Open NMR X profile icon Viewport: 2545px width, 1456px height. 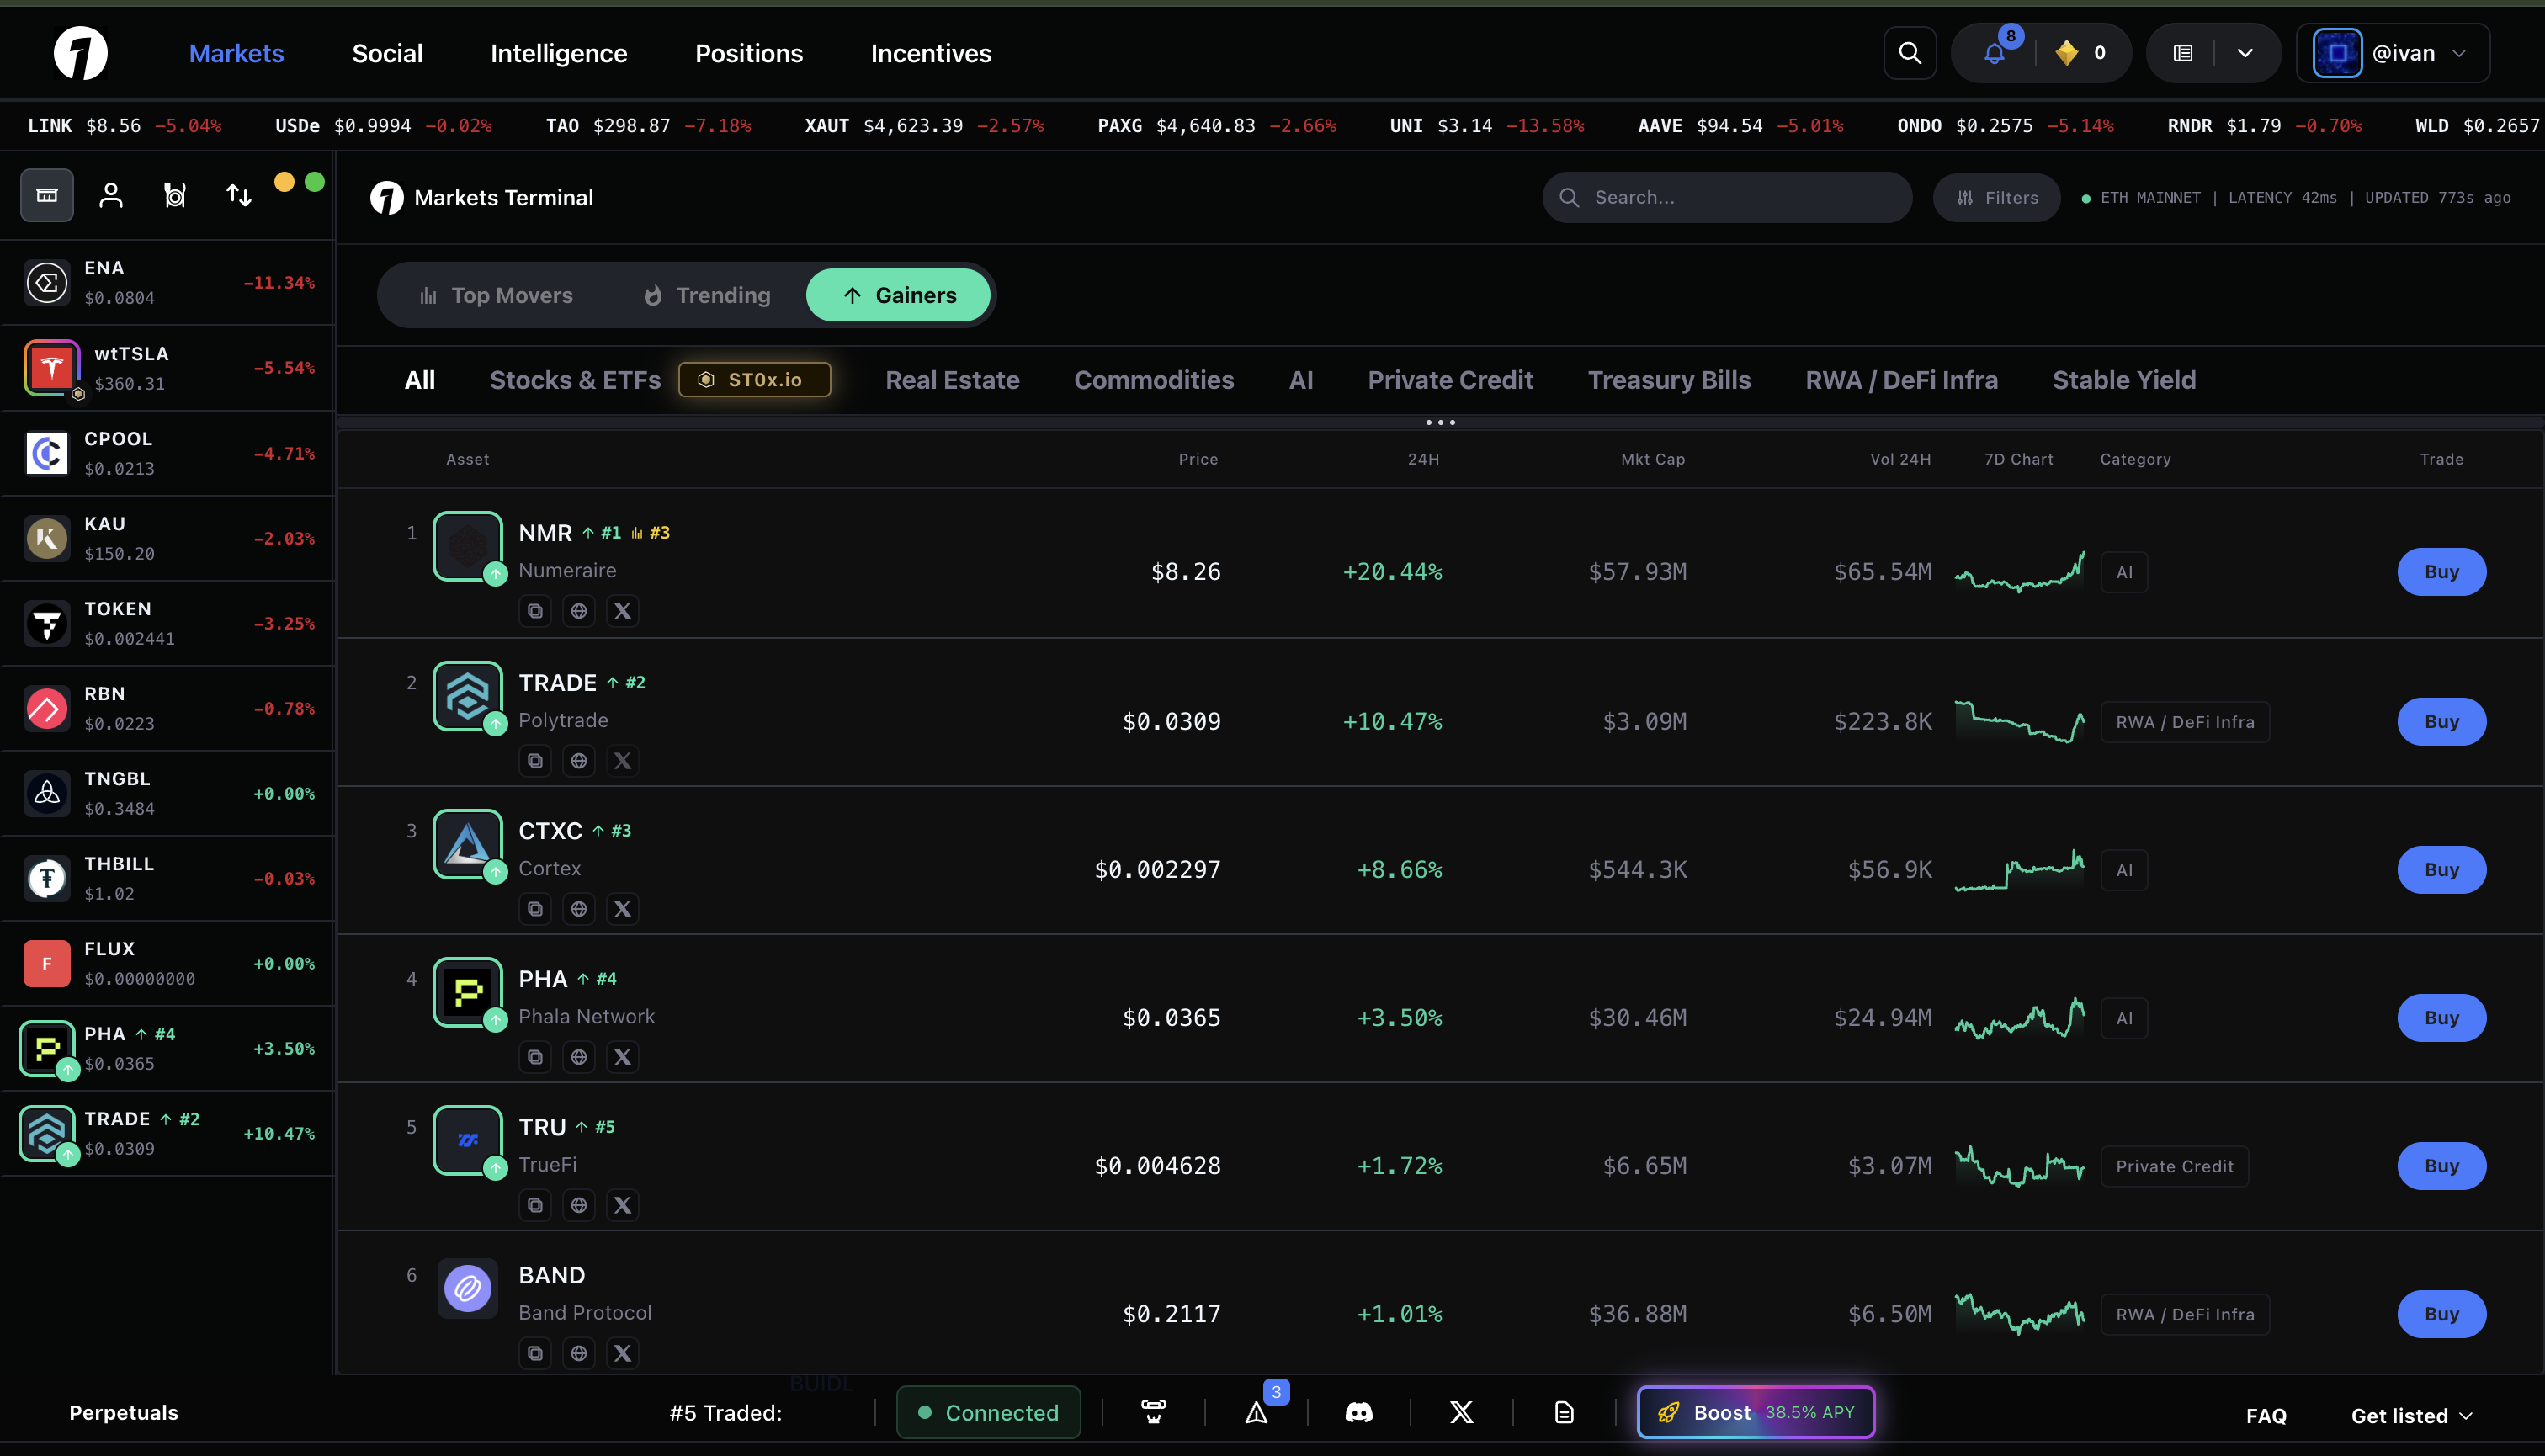[622, 611]
